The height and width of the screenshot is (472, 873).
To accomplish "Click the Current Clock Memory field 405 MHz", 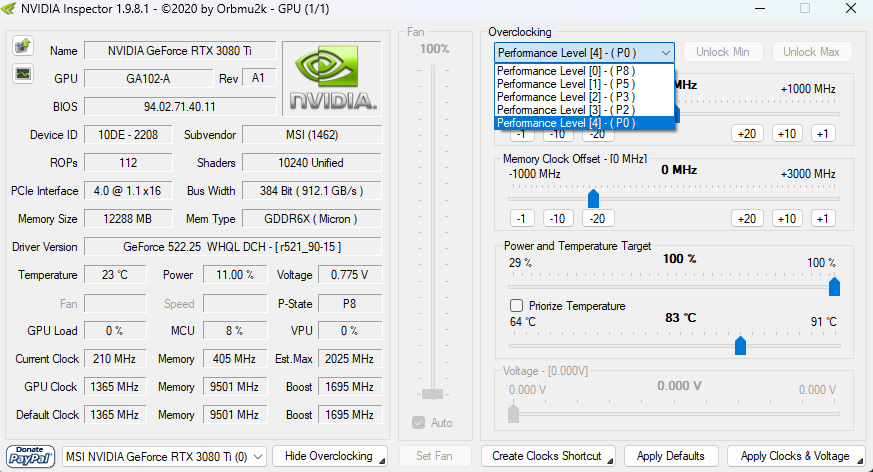I will click(x=235, y=359).
